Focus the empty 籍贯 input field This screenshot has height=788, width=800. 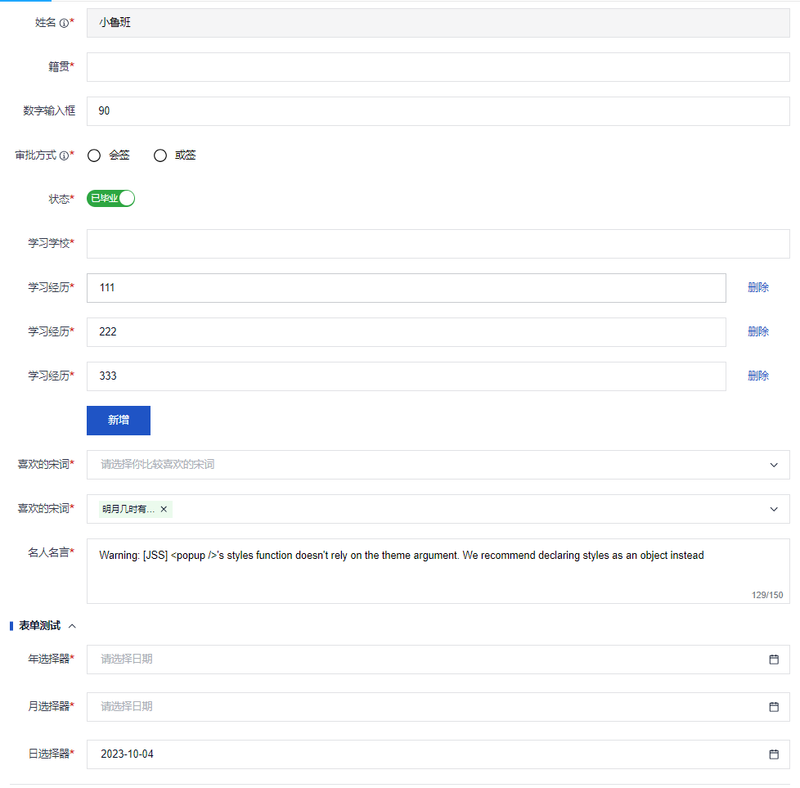[438, 67]
